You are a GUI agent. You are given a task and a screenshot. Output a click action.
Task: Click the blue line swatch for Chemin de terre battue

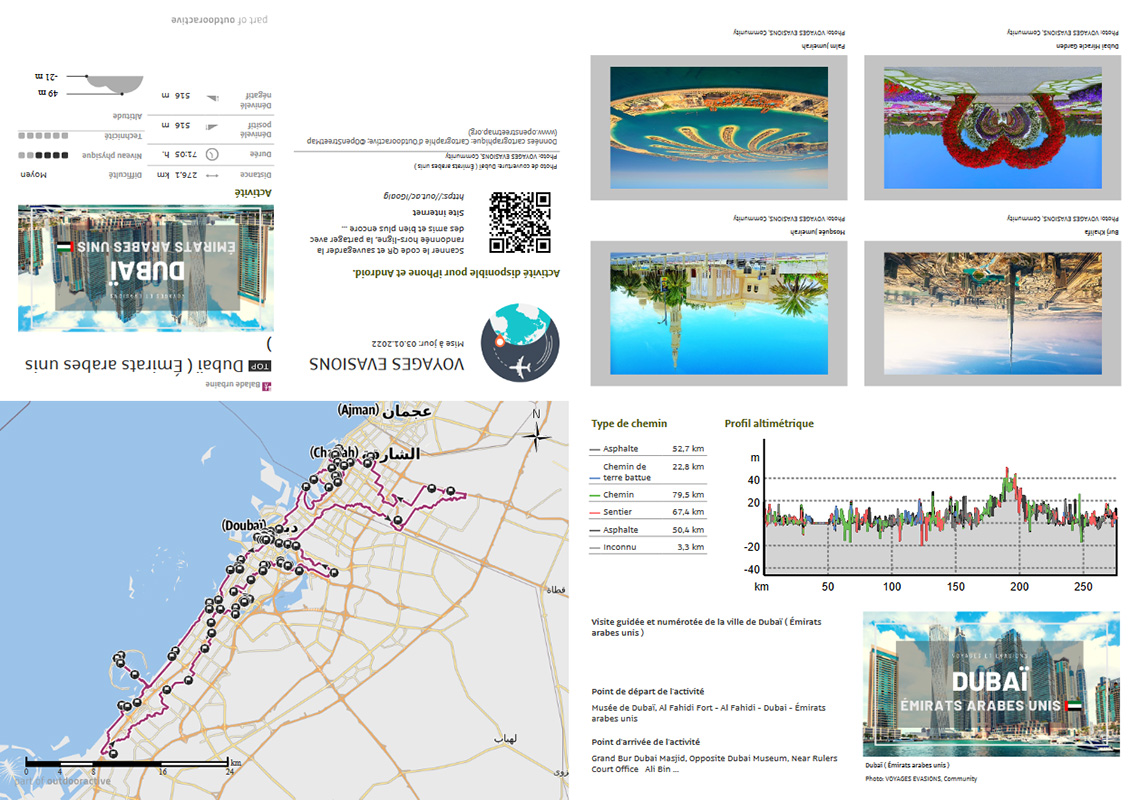595,478
